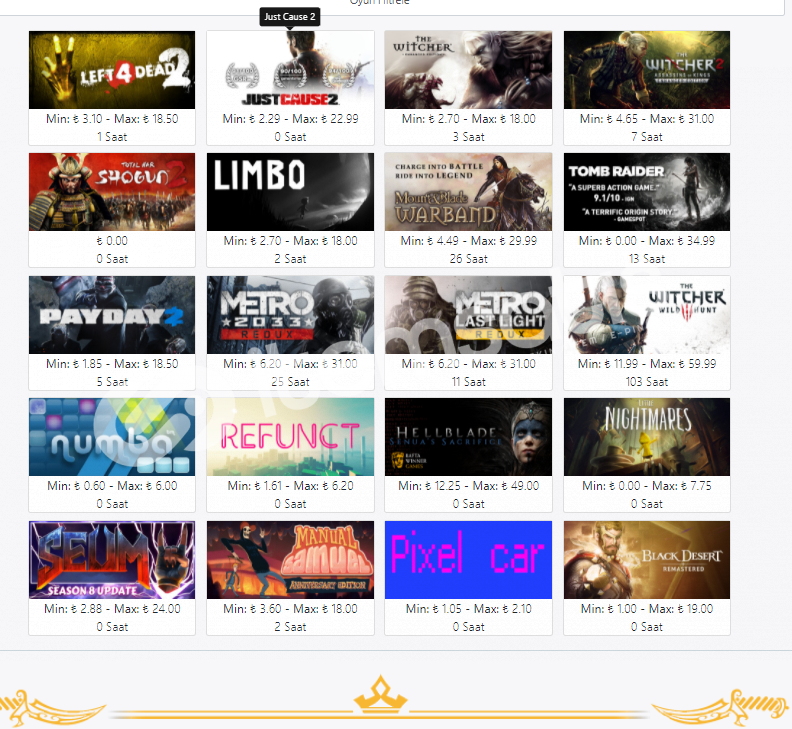This screenshot has height=729, width=792.
Task: Open Manual Samuel Anniversary Edition thumbnail
Action: [290, 560]
